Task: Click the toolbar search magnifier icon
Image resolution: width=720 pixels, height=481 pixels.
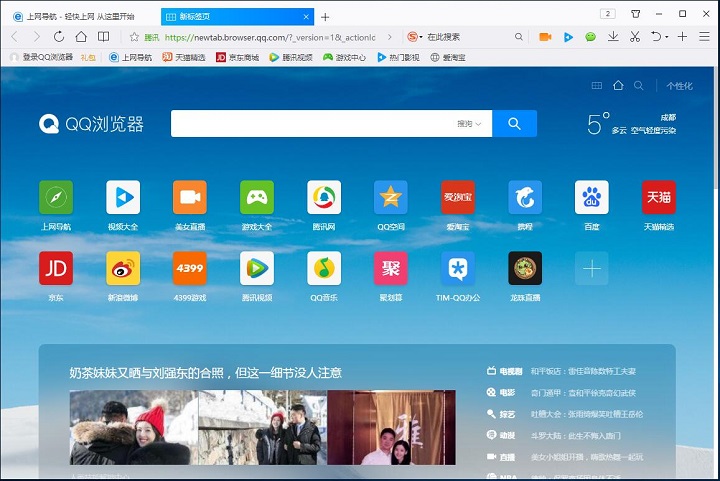Action: click(518, 37)
